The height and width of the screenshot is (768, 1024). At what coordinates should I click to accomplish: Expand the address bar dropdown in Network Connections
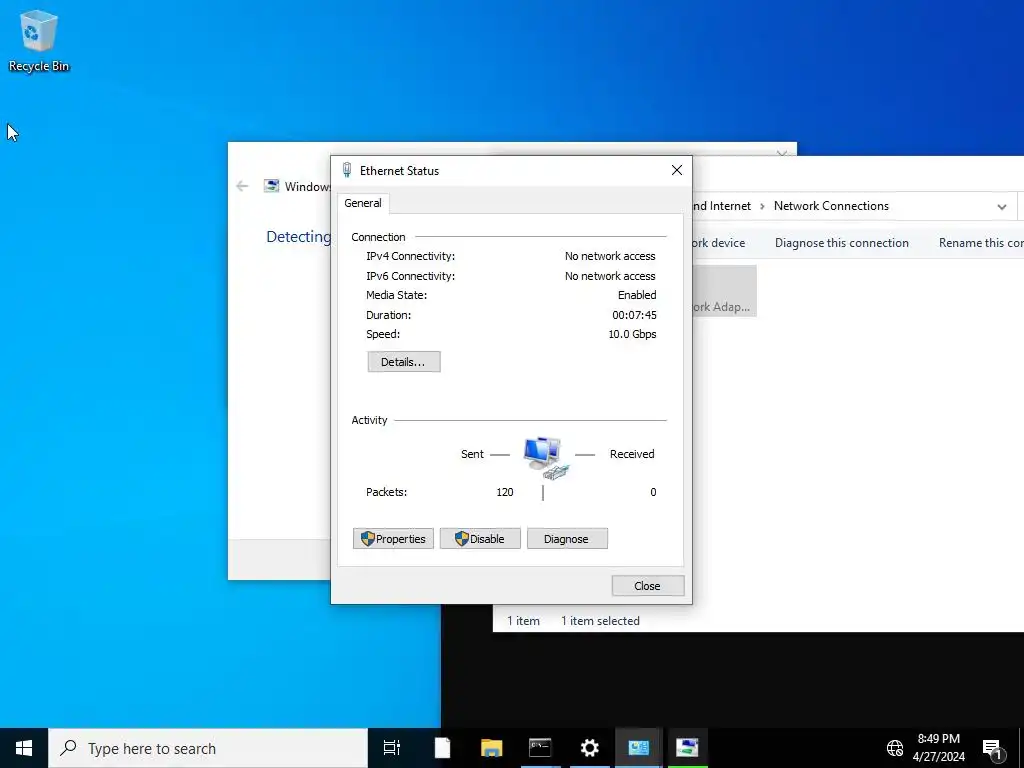(1001, 206)
